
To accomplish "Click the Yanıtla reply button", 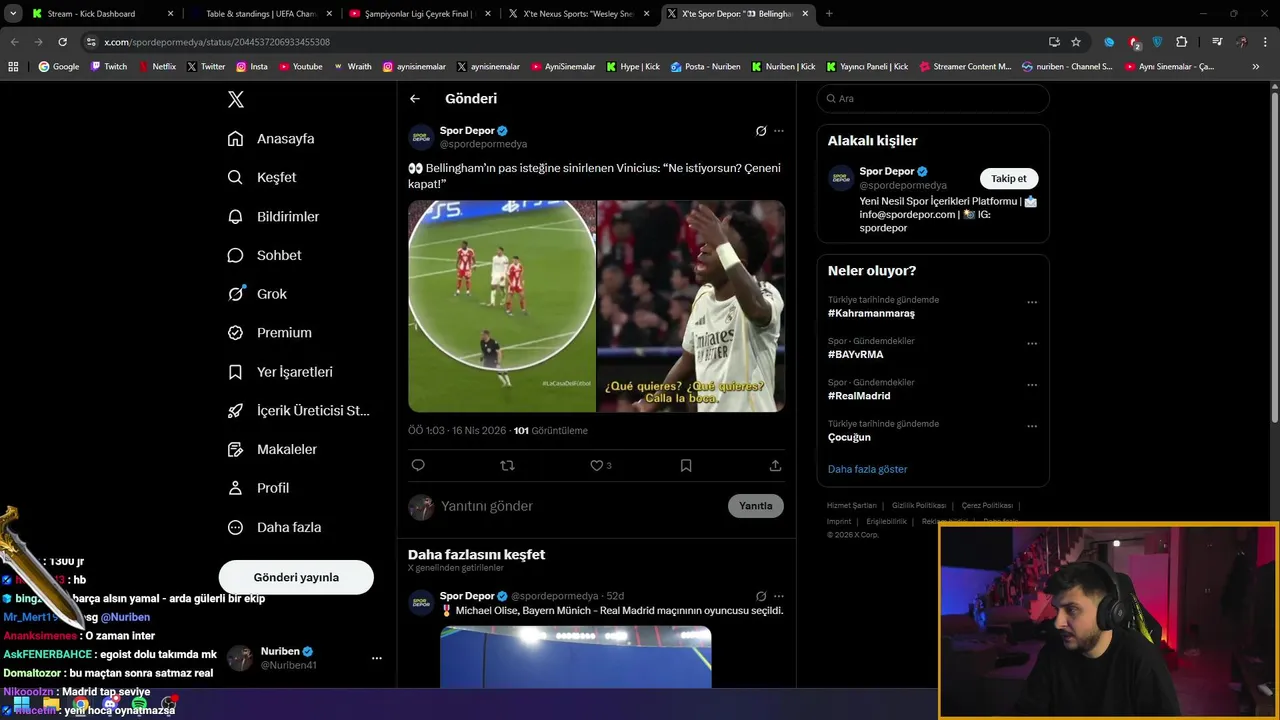I will 756,506.
